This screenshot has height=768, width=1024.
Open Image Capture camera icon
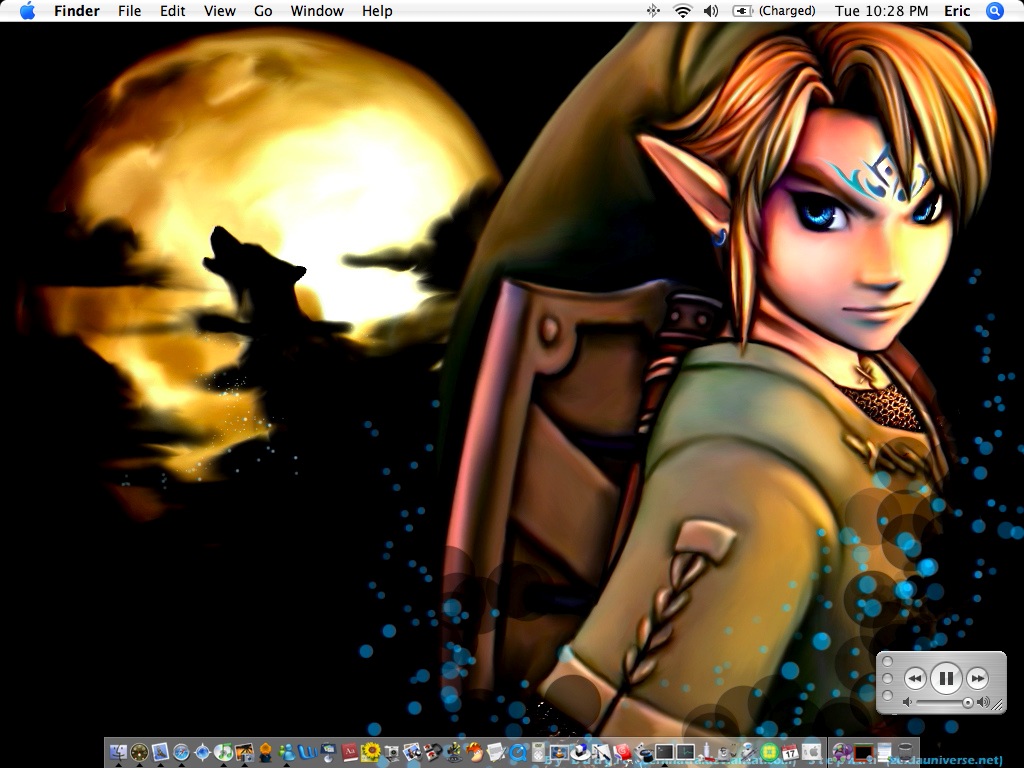pos(392,753)
